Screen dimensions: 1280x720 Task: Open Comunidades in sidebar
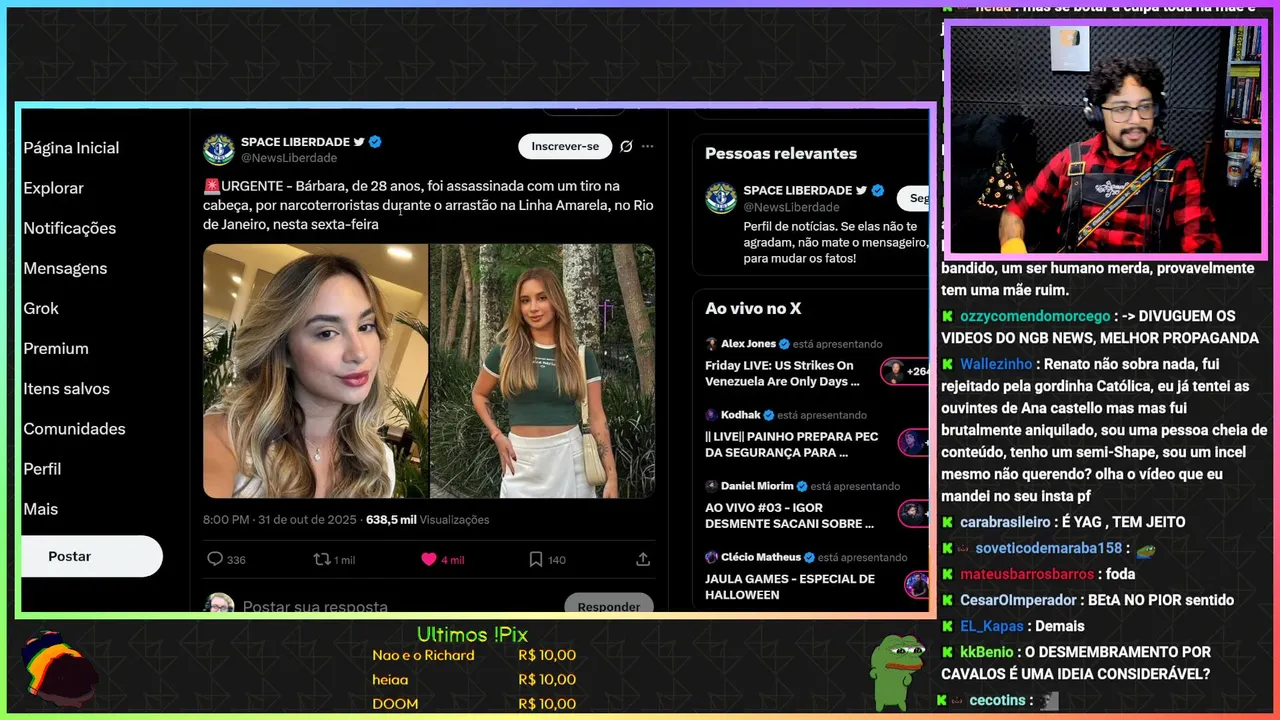[74, 428]
